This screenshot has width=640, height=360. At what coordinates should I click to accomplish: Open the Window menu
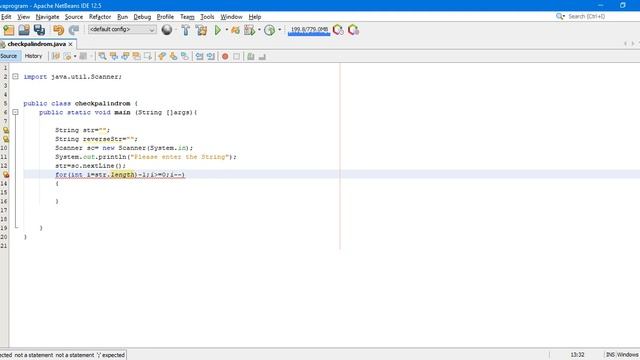tap(231, 17)
